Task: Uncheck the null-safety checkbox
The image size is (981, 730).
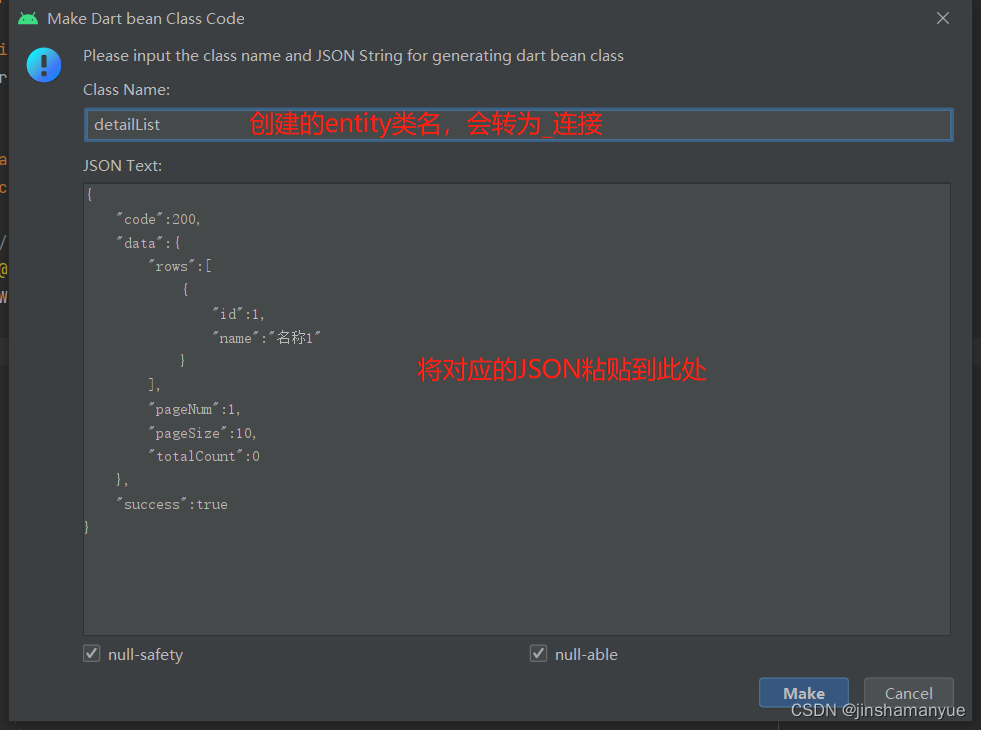Action: (x=91, y=653)
